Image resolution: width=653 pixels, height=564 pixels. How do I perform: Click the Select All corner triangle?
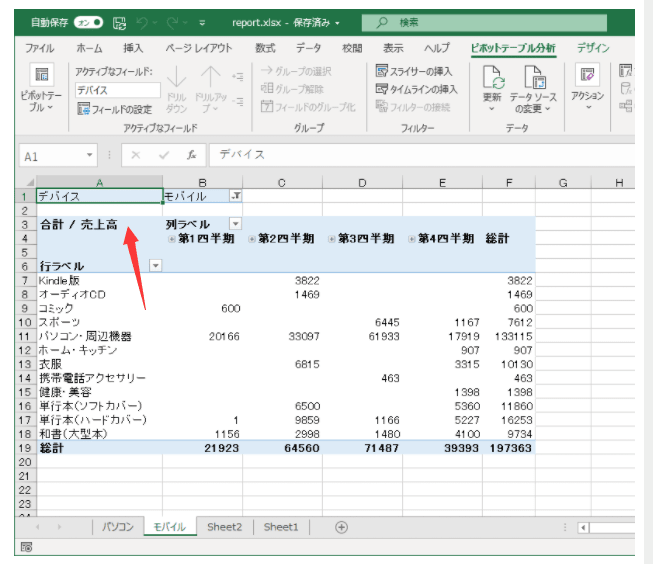tap(29, 182)
